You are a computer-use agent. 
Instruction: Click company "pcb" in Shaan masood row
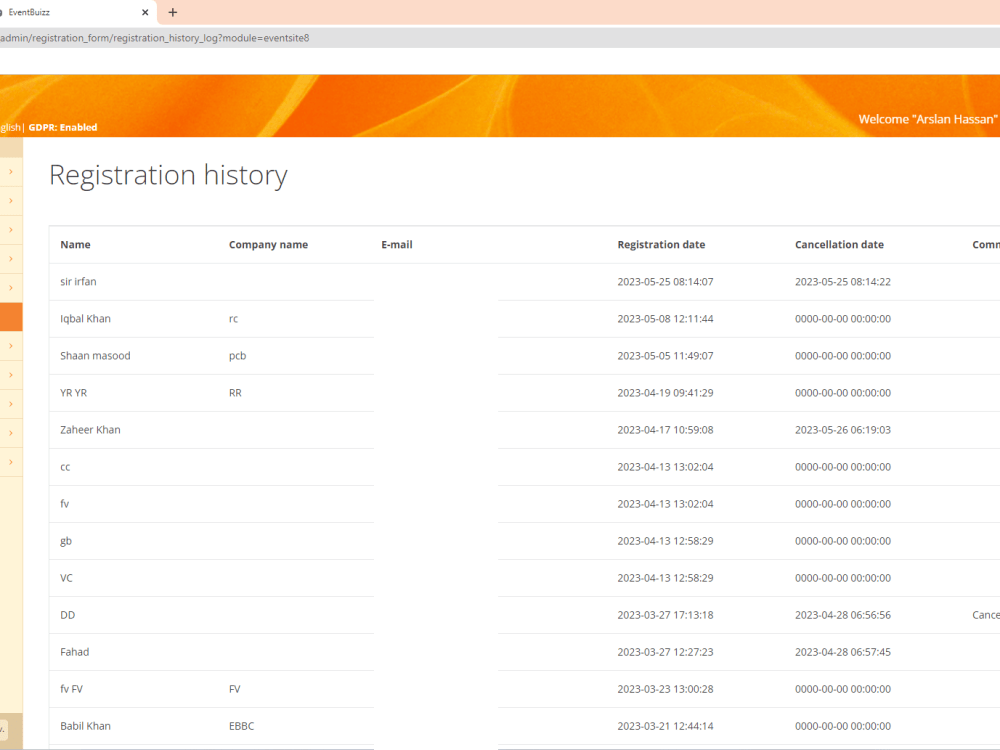pyautogui.click(x=237, y=355)
